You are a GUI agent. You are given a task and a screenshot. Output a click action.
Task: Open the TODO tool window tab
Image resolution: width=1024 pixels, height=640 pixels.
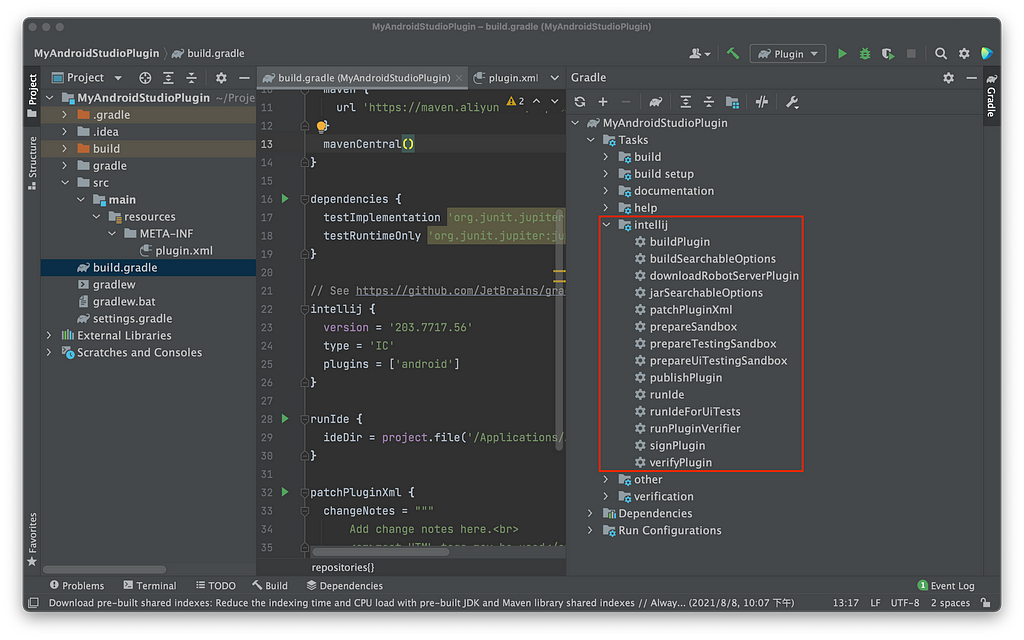tap(216, 585)
